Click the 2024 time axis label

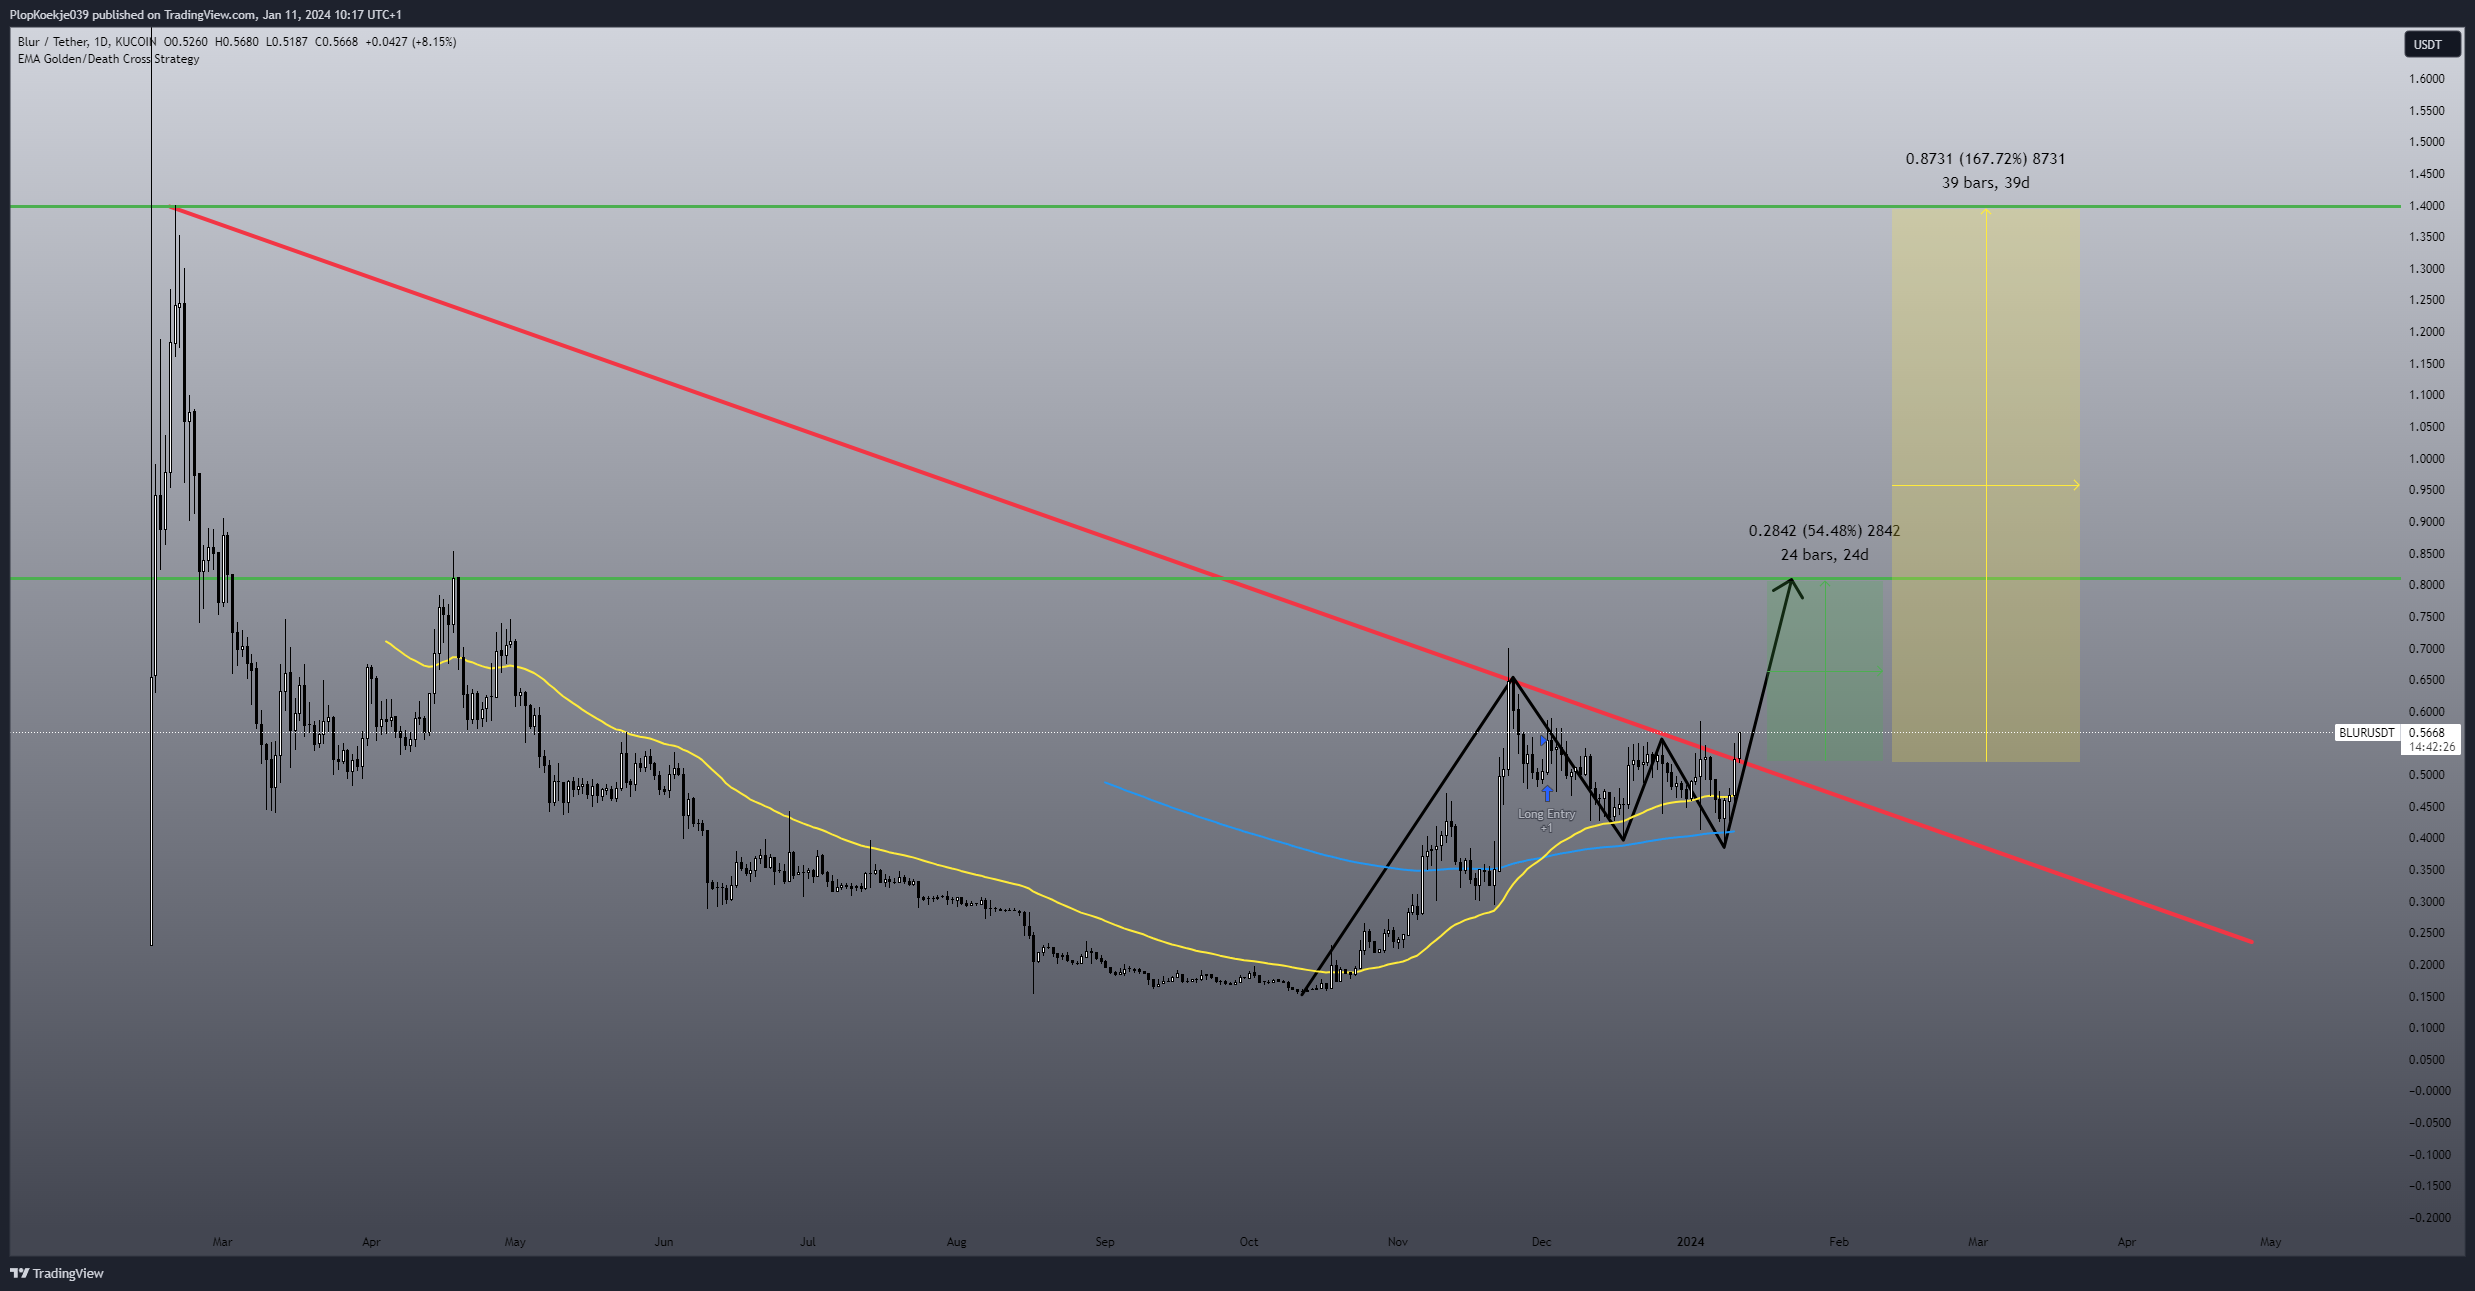[1690, 1242]
